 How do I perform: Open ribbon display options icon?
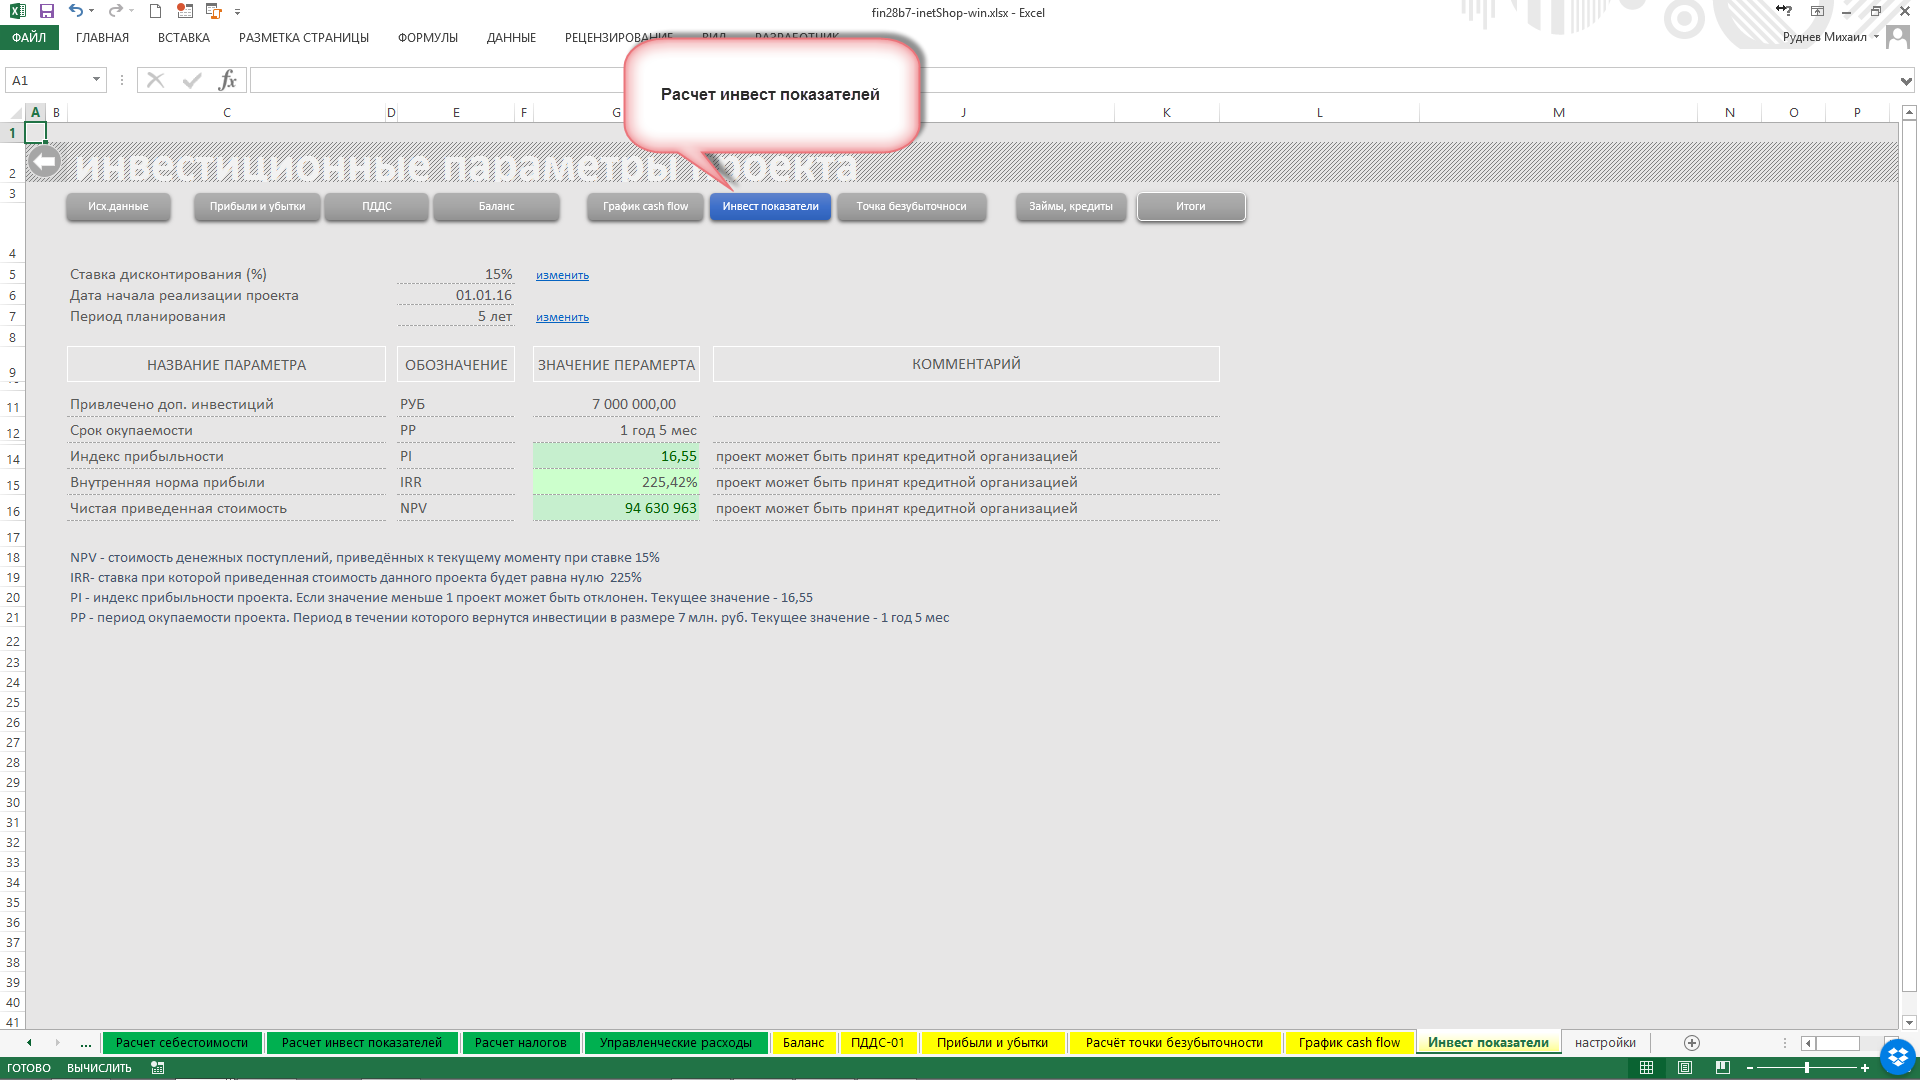tap(1817, 11)
